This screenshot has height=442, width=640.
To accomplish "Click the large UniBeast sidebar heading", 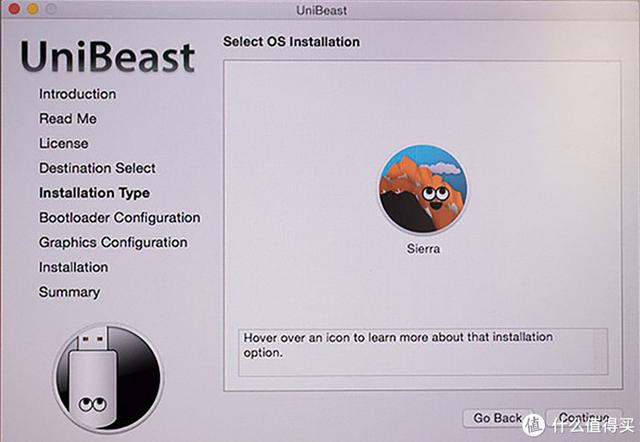I will pos(108,57).
